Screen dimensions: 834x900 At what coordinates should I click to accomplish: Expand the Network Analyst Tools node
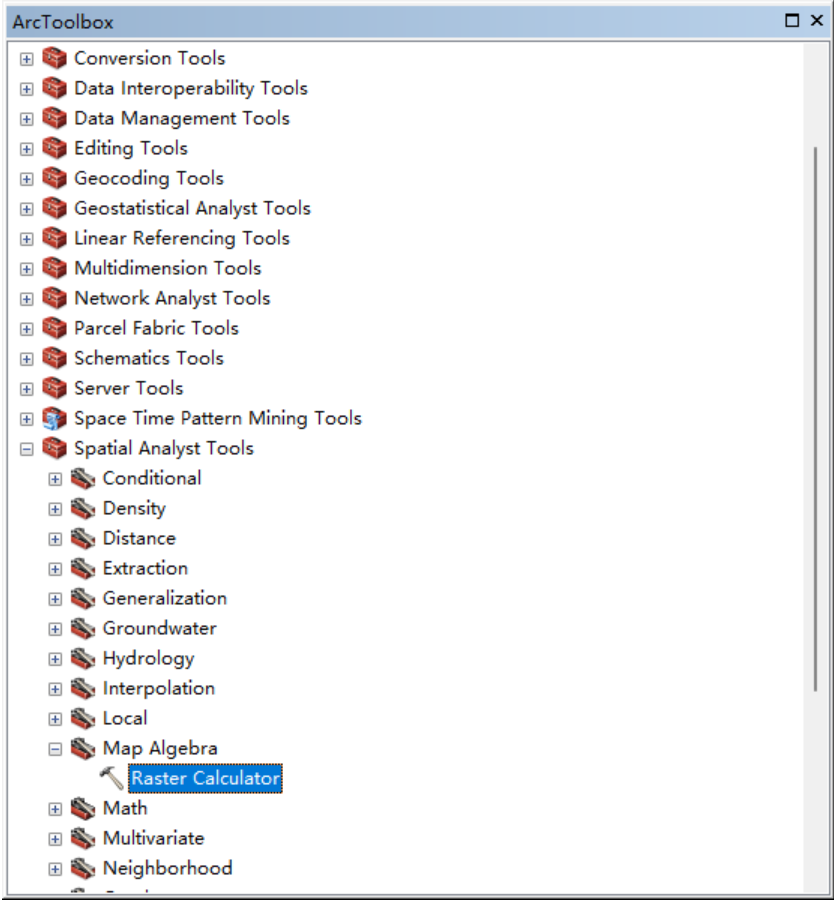tap(26, 298)
